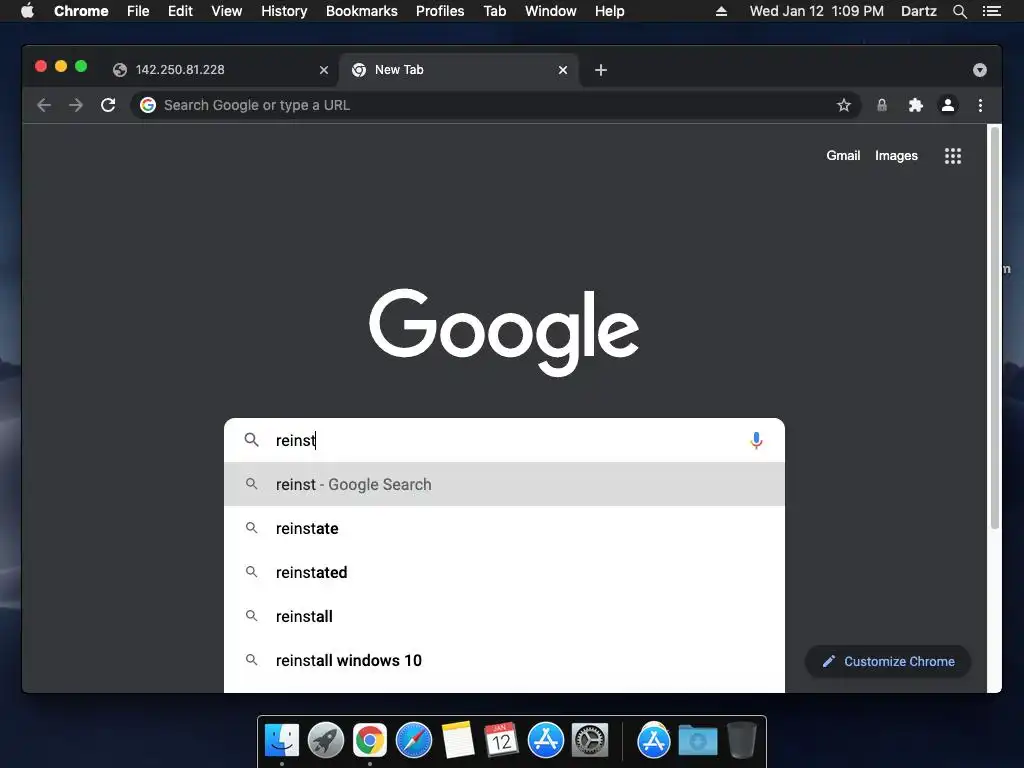Choose the 'reinstated' suggestion
This screenshot has height=768, width=1024.
pyautogui.click(x=504, y=573)
